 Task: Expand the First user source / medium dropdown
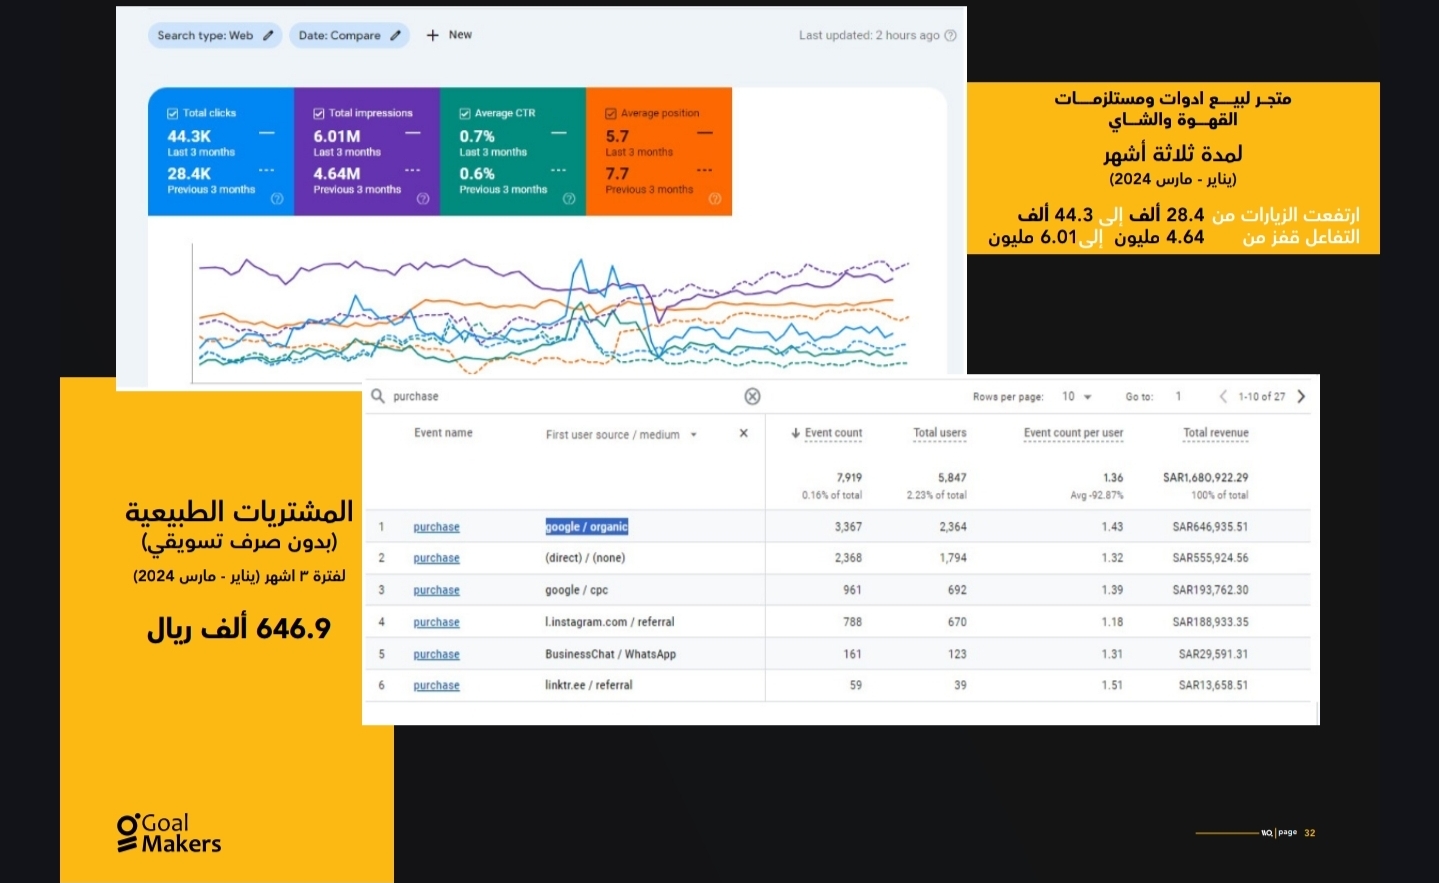[x=693, y=434]
